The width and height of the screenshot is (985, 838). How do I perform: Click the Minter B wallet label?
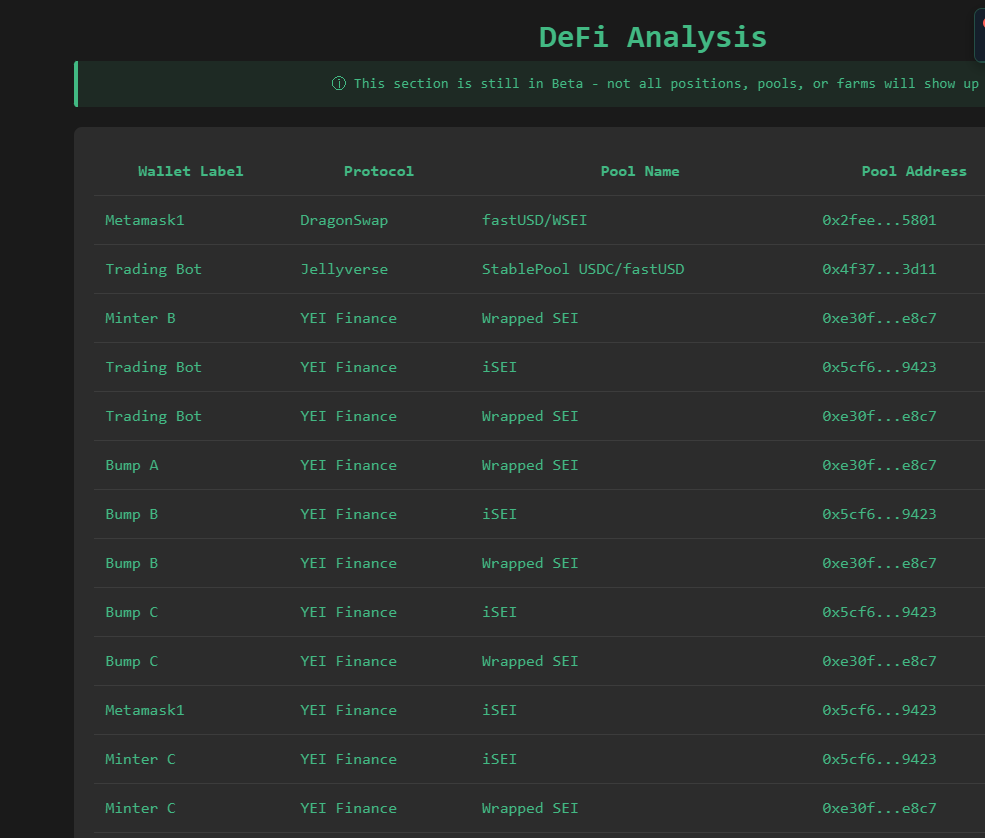140,318
